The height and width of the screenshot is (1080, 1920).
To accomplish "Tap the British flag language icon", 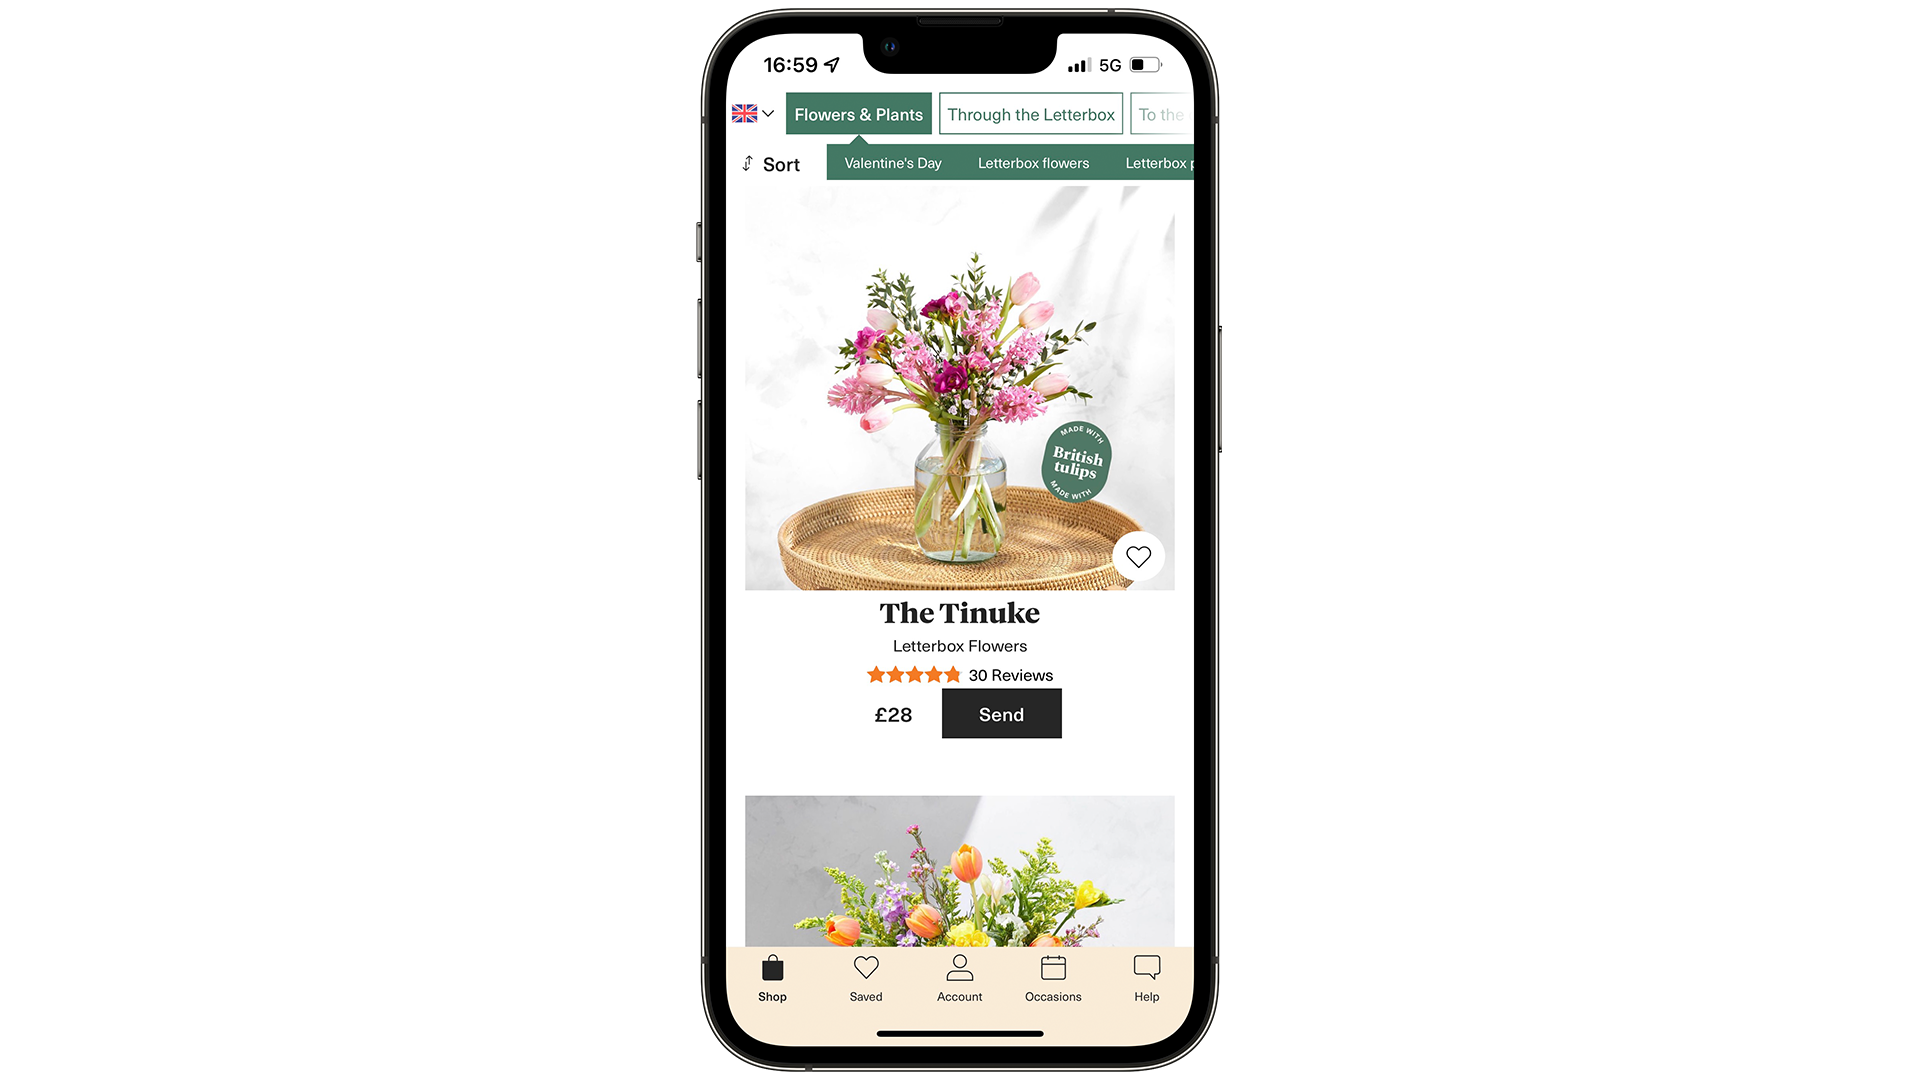I will [746, 113].
